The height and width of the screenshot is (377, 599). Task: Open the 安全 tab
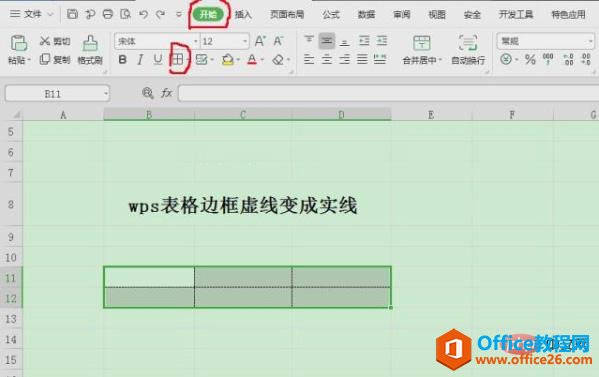pos(472,15)
